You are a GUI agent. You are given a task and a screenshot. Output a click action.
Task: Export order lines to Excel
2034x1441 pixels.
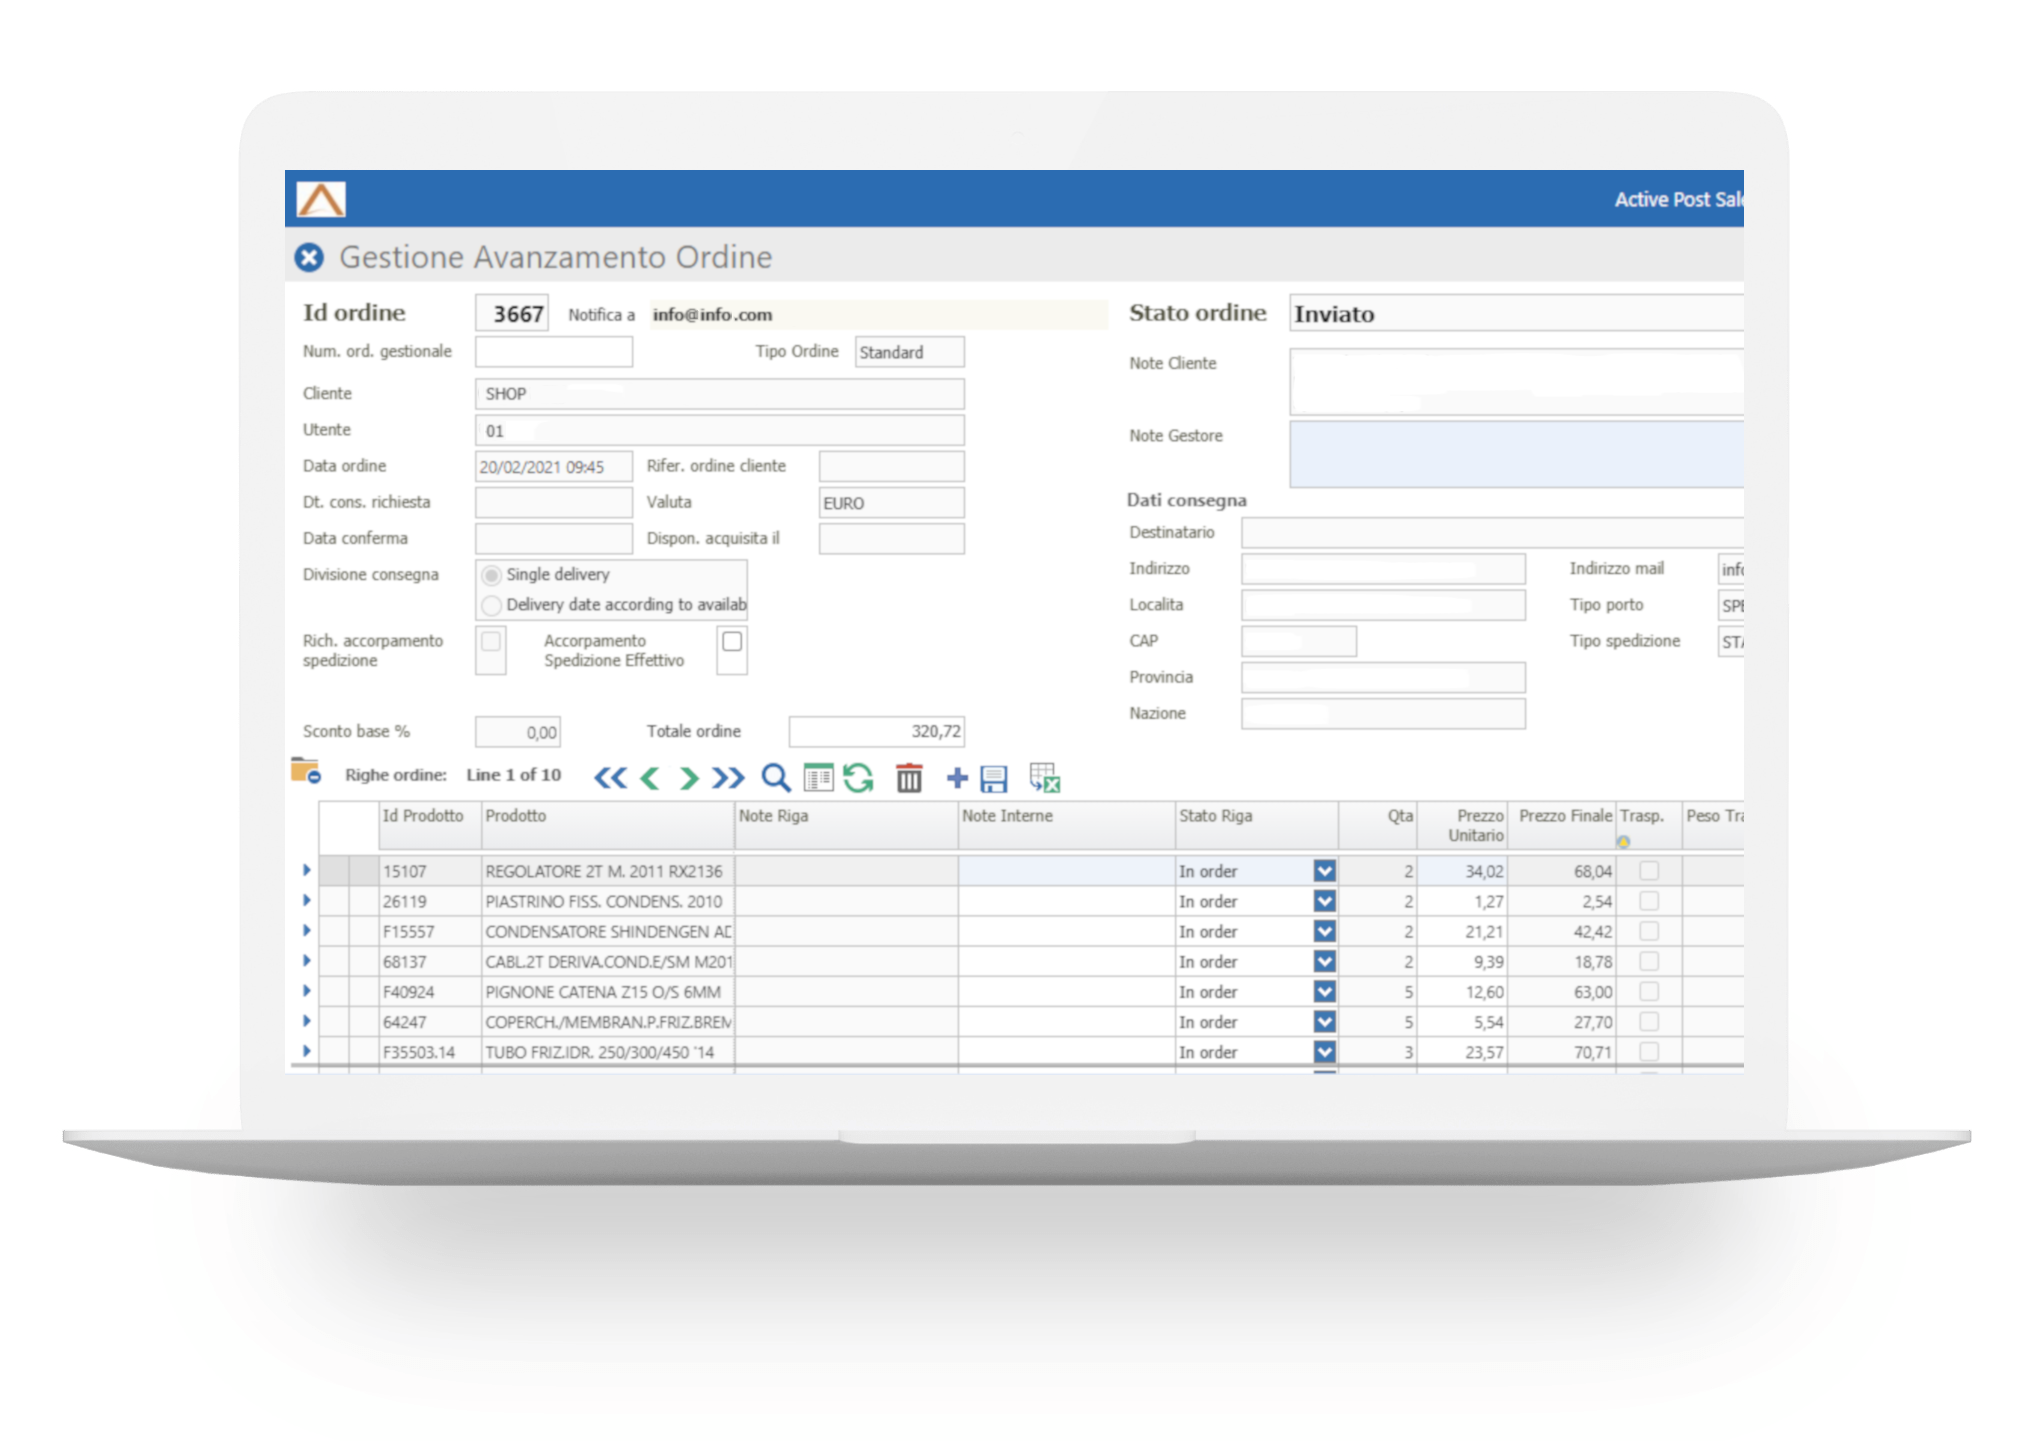pyautogui.click(x=1044, y=778)
